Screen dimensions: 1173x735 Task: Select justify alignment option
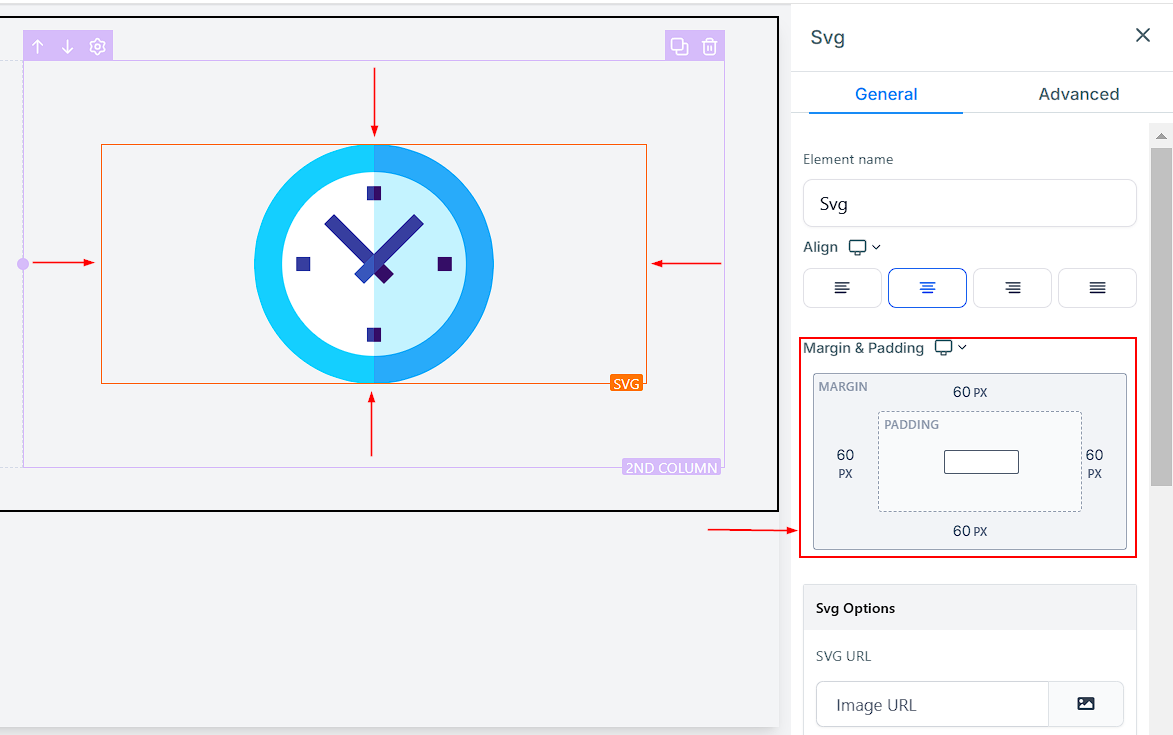[x=1097, y=288]
